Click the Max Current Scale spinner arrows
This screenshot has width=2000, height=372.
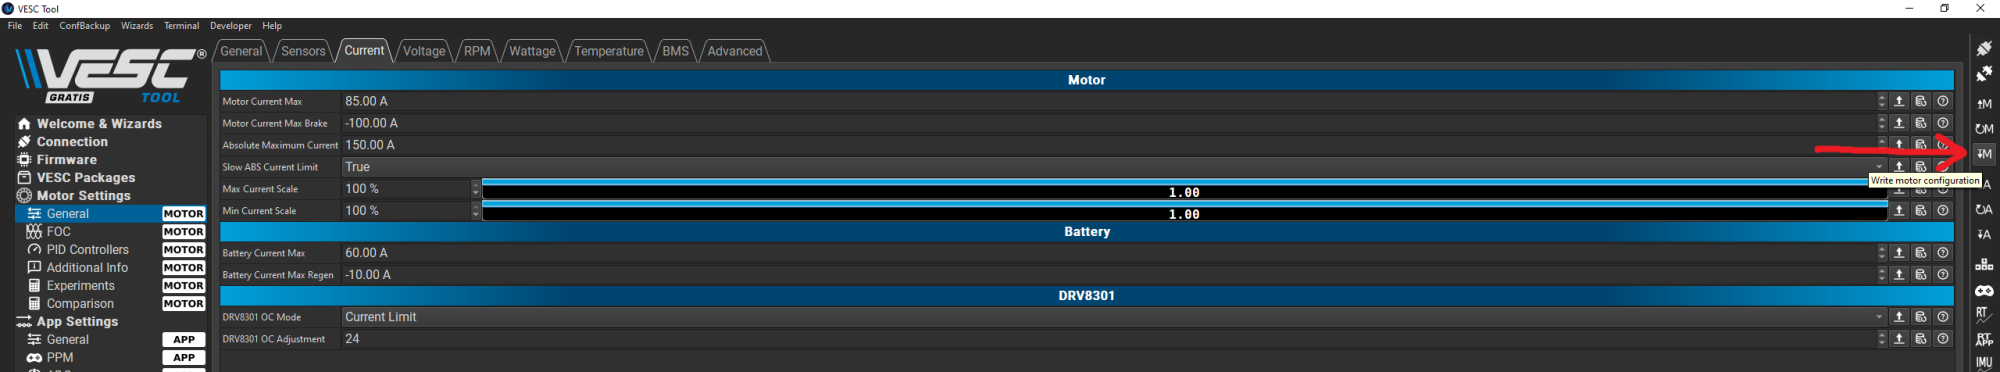[x=476, y=189]
